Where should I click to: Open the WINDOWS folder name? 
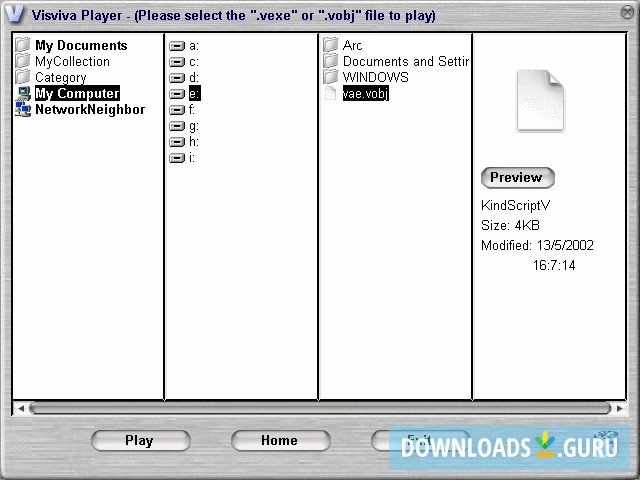tap(376, 77)
